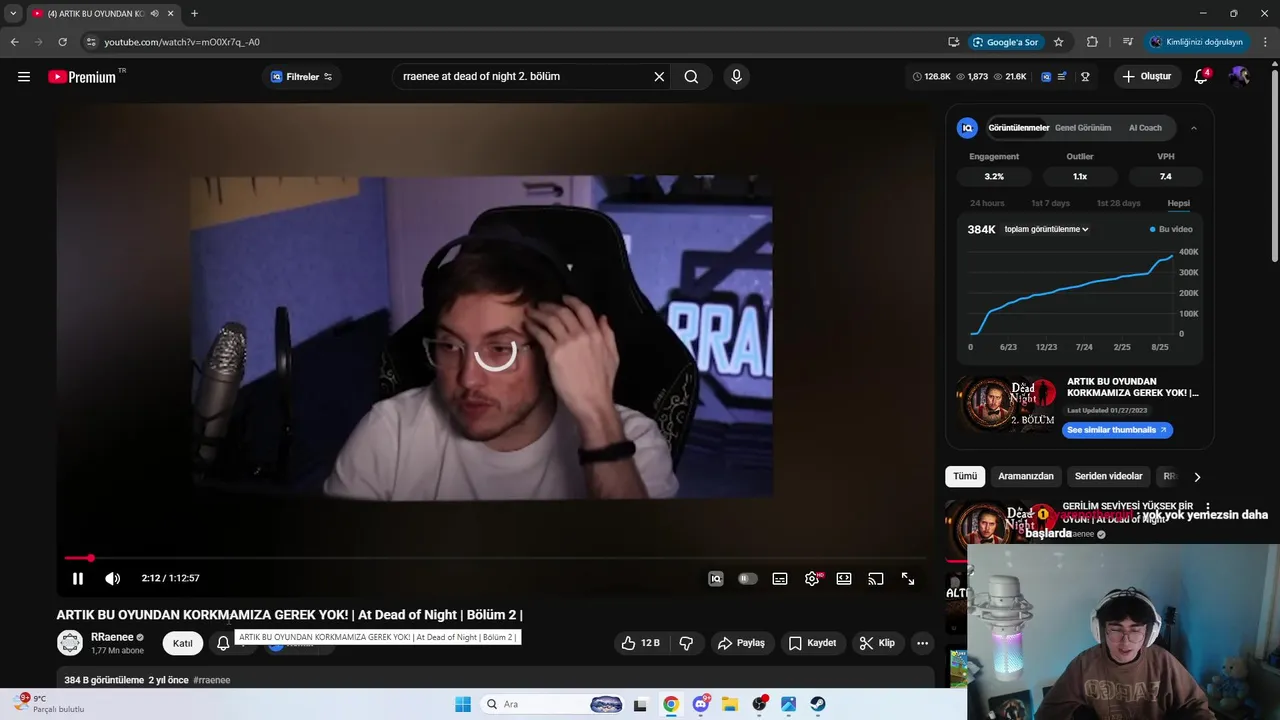This screenshot has height=720, width=1280.
Task: Mute the video volume
Action: click(x=113, y=579)
